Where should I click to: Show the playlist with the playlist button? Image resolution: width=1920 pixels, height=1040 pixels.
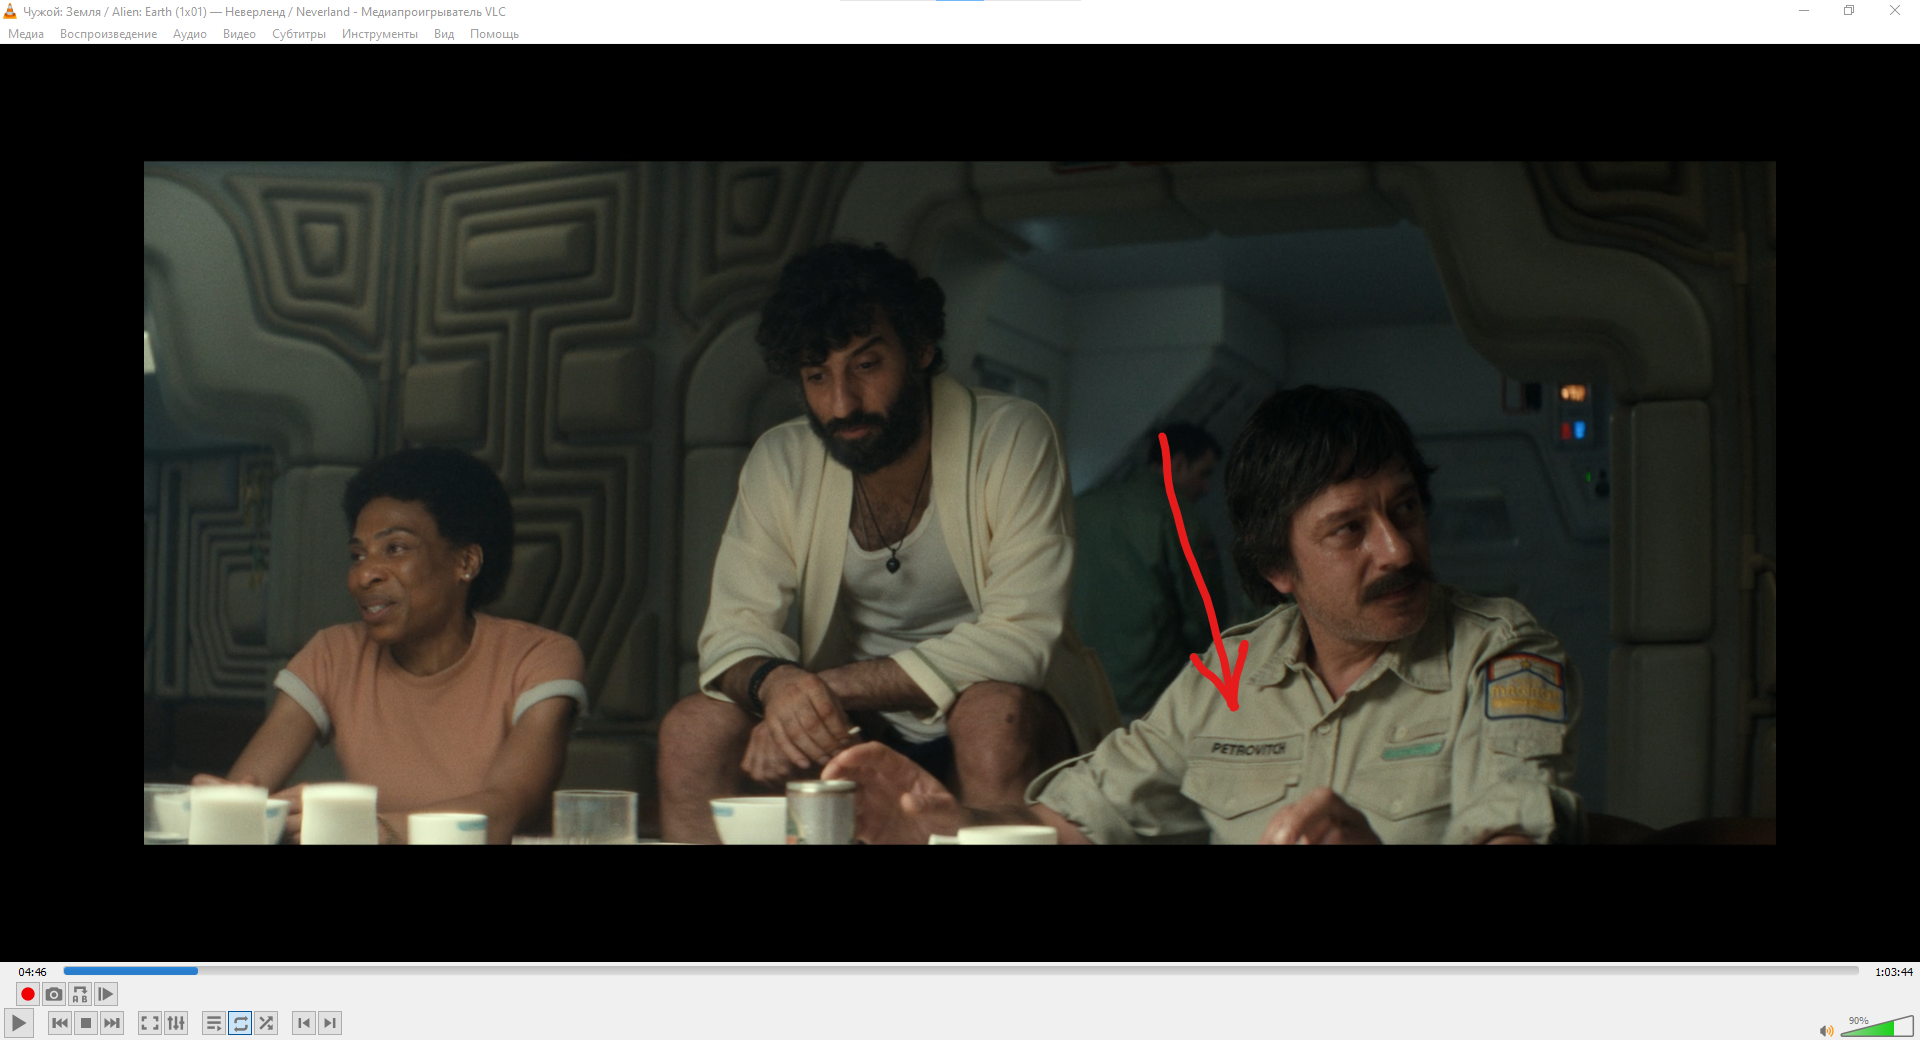click(214, 1023)
